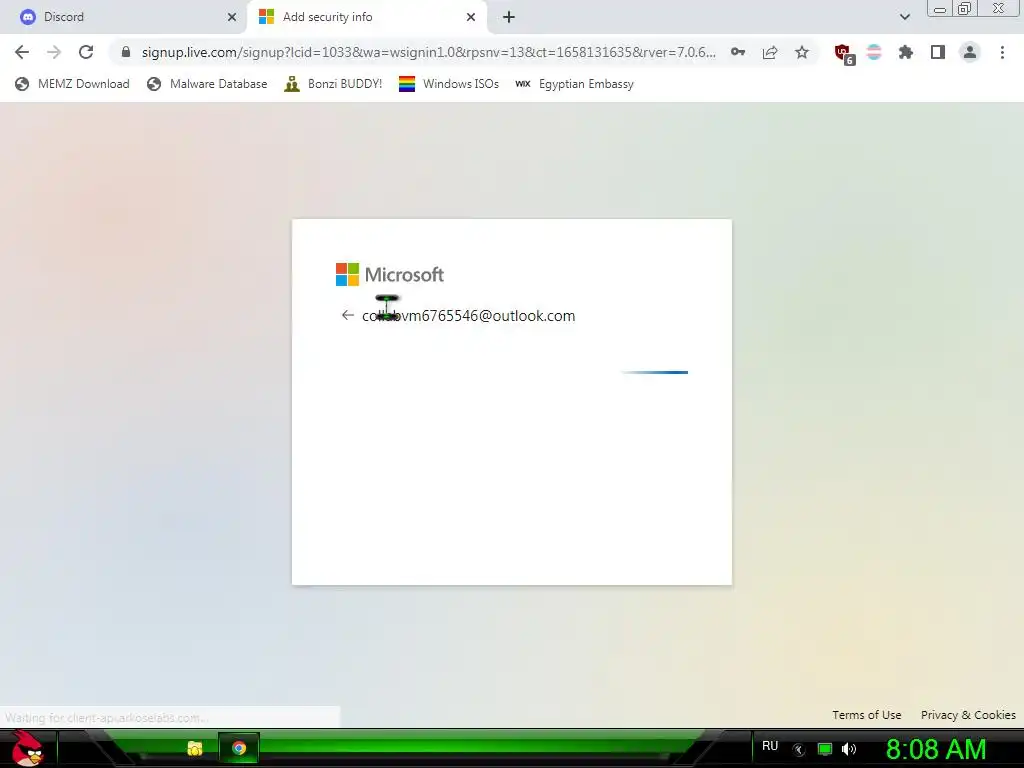
Task: Select the Chrome taskbar button
Action: click(239, 748)
